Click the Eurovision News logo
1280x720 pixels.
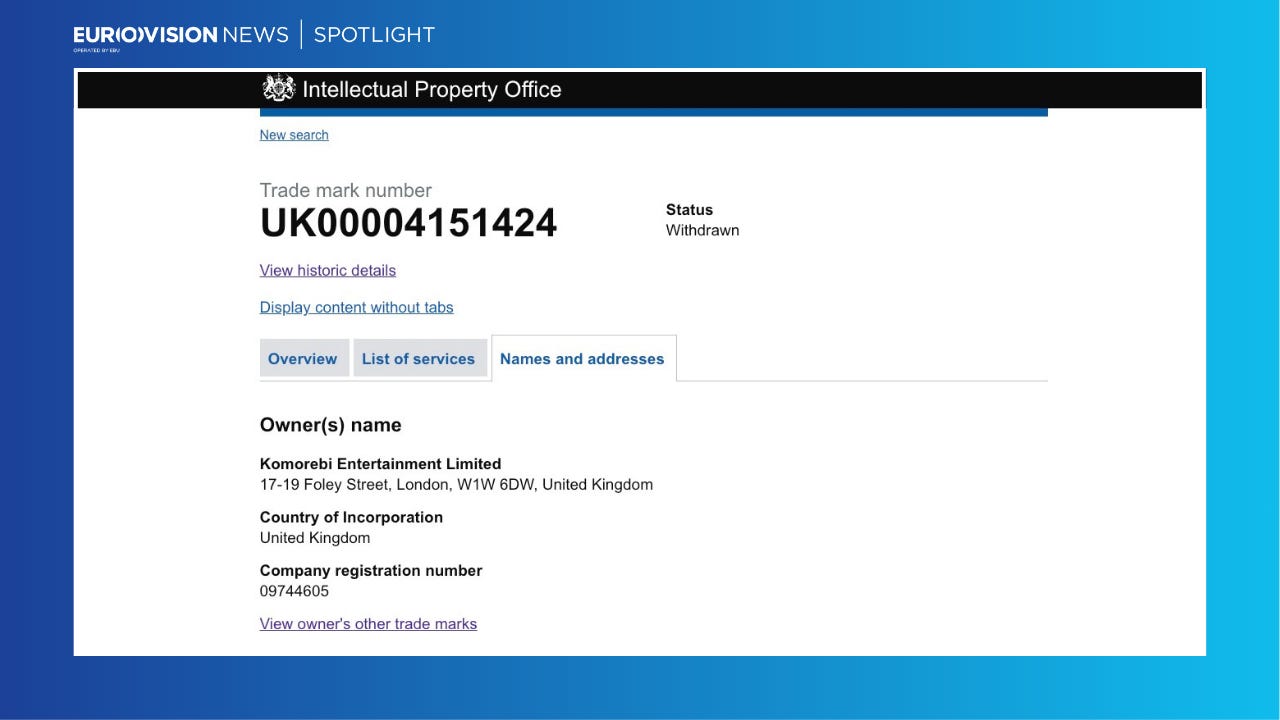coord(181,35)
